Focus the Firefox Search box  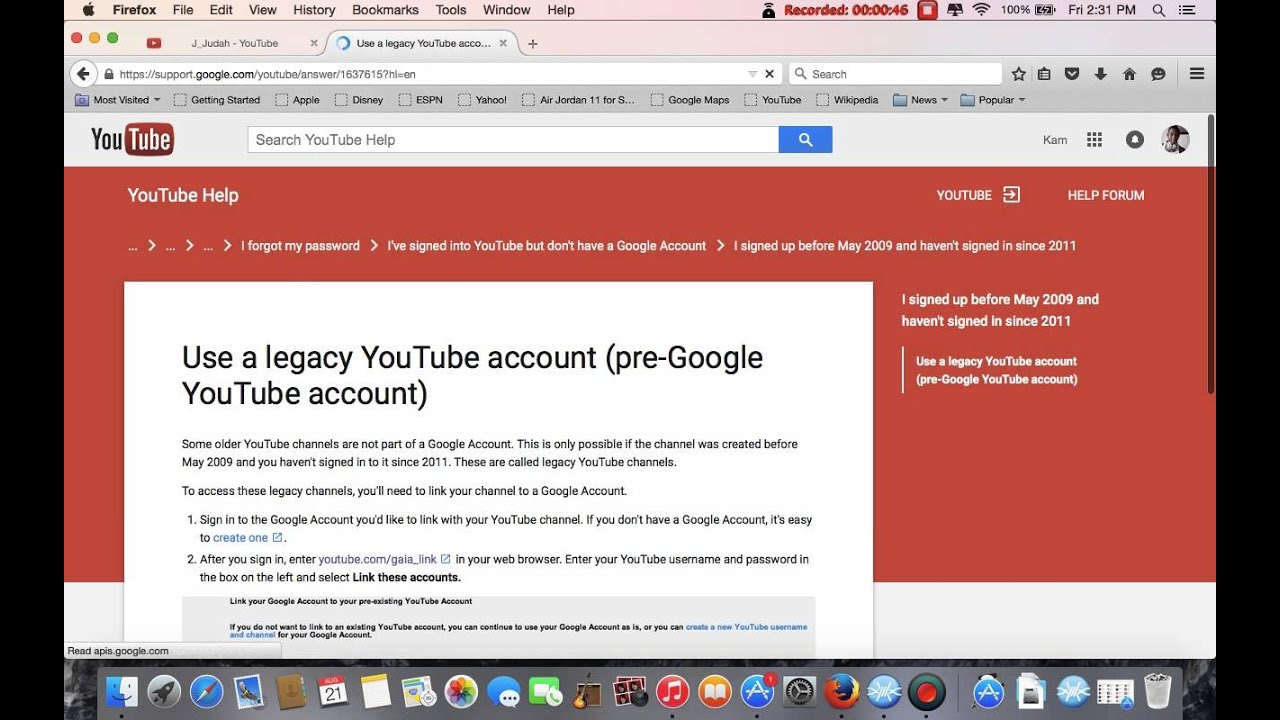(895, 74)
